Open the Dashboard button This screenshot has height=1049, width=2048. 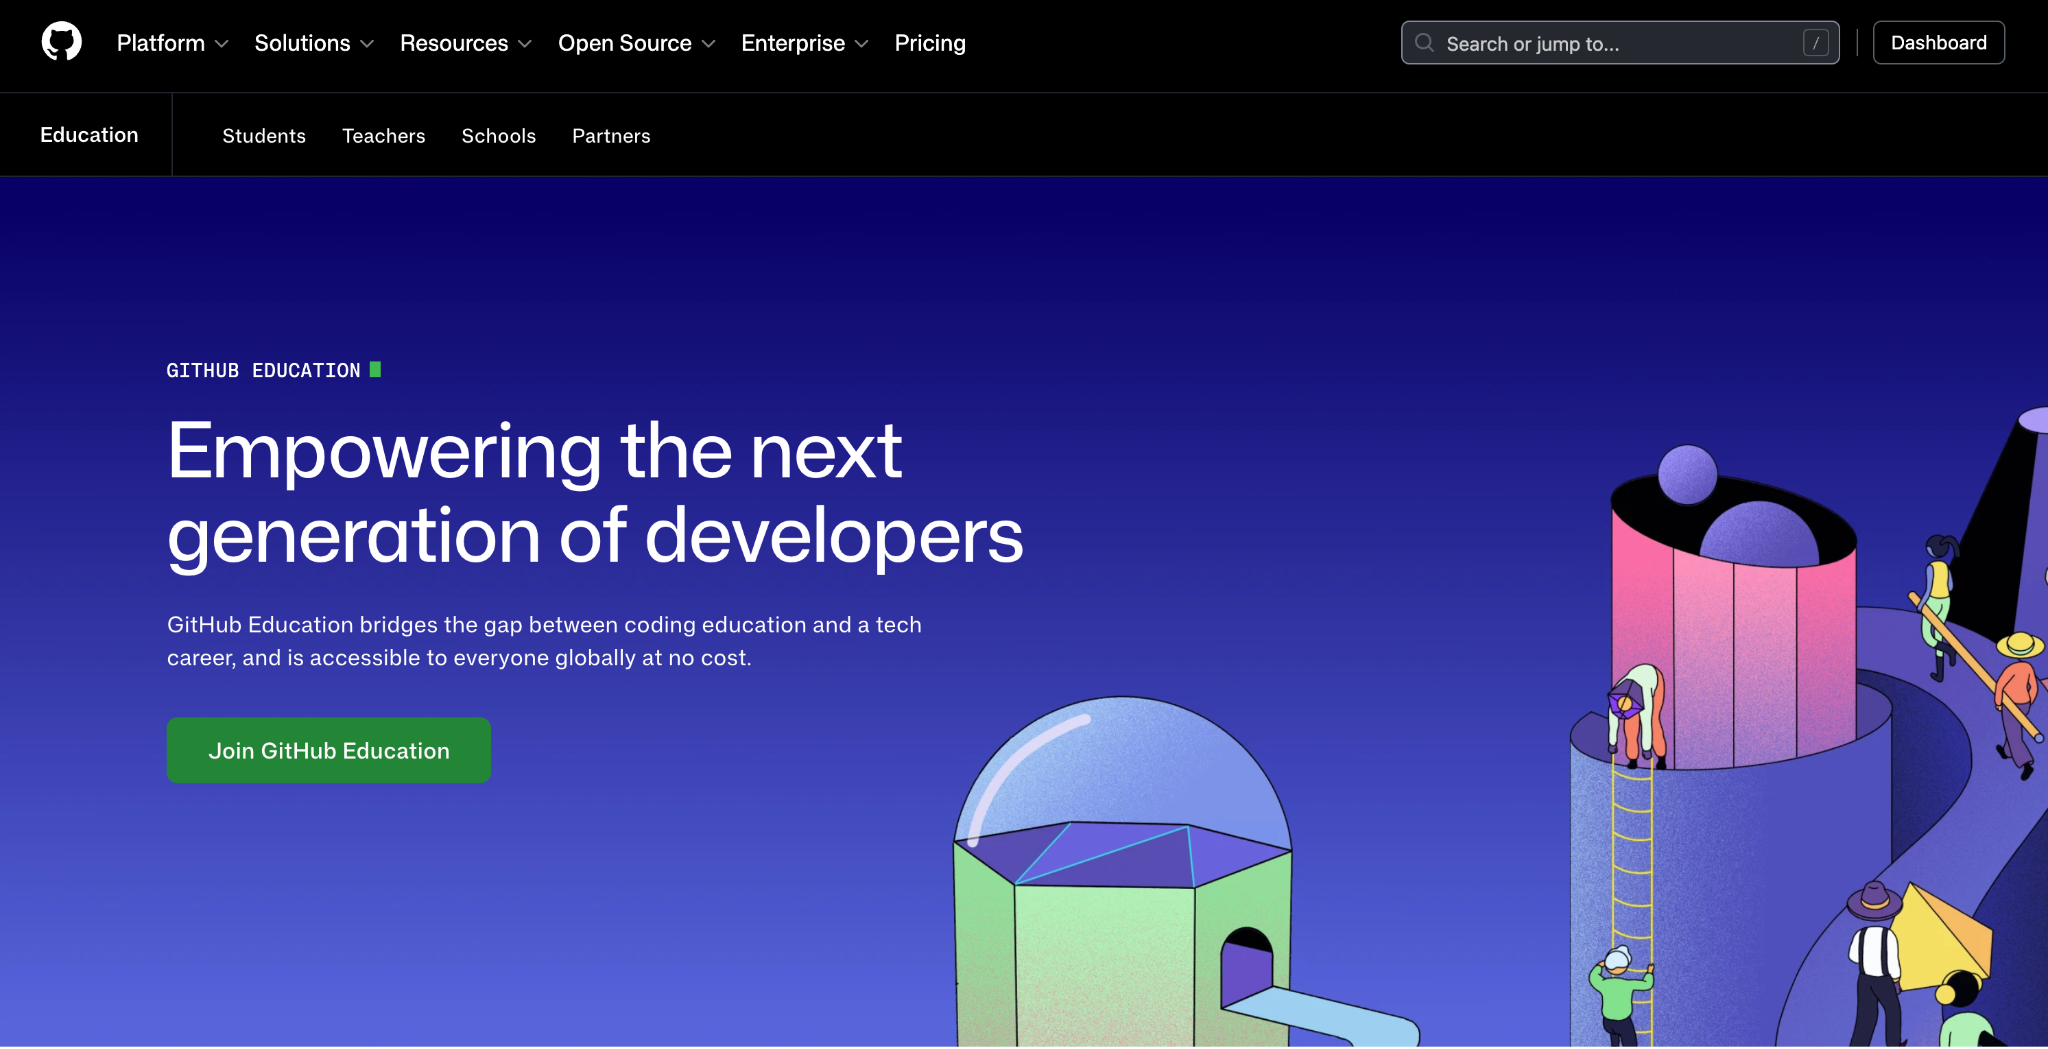[1937, 43]
